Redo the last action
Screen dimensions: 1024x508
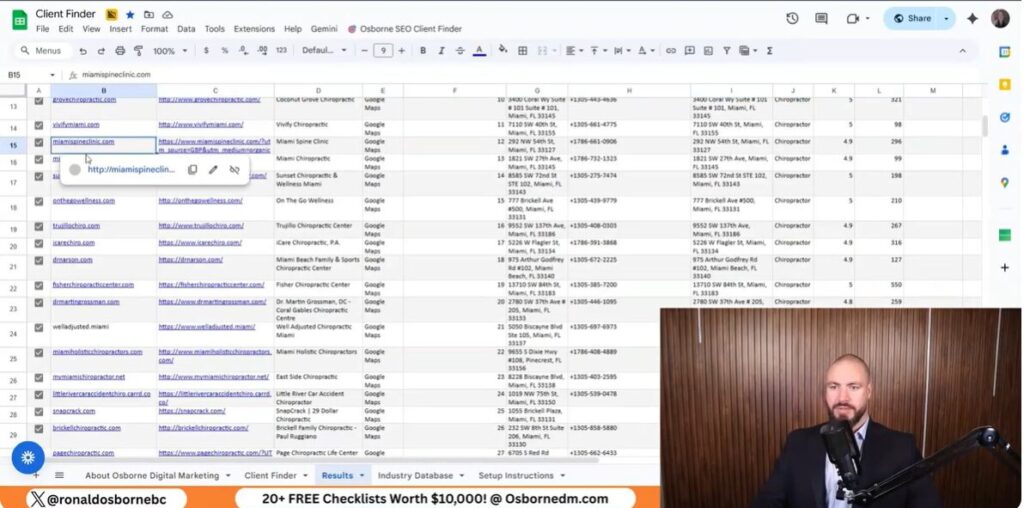[x=101, y=50]
